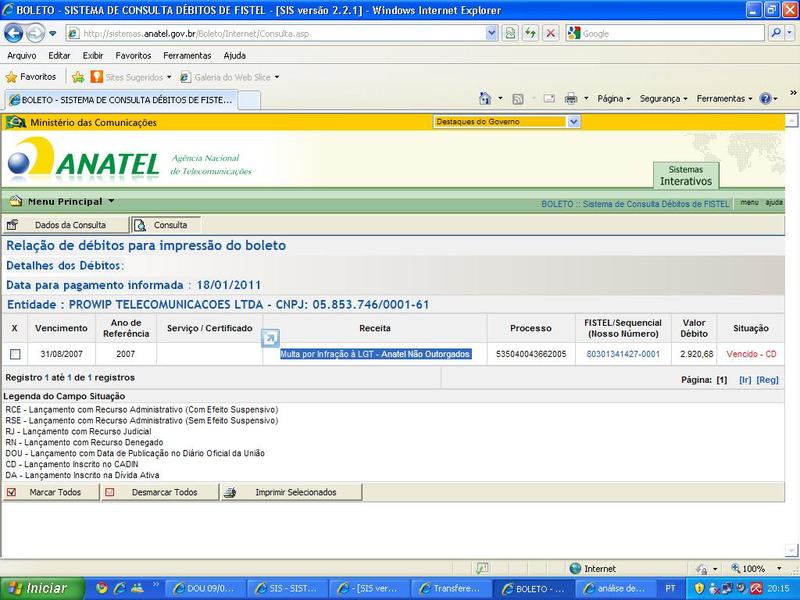Open recent pages dropdown beside navigation arrows
800x600 pixels.
(53, 34)
